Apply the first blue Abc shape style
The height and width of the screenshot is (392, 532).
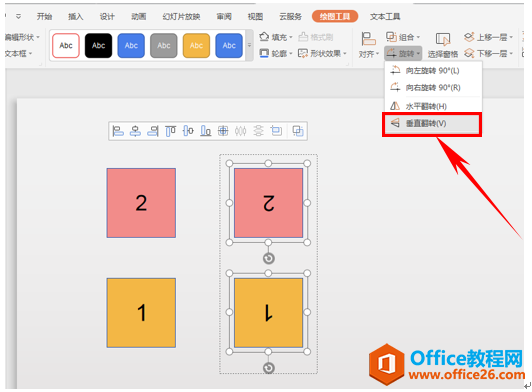coord(131,45)
